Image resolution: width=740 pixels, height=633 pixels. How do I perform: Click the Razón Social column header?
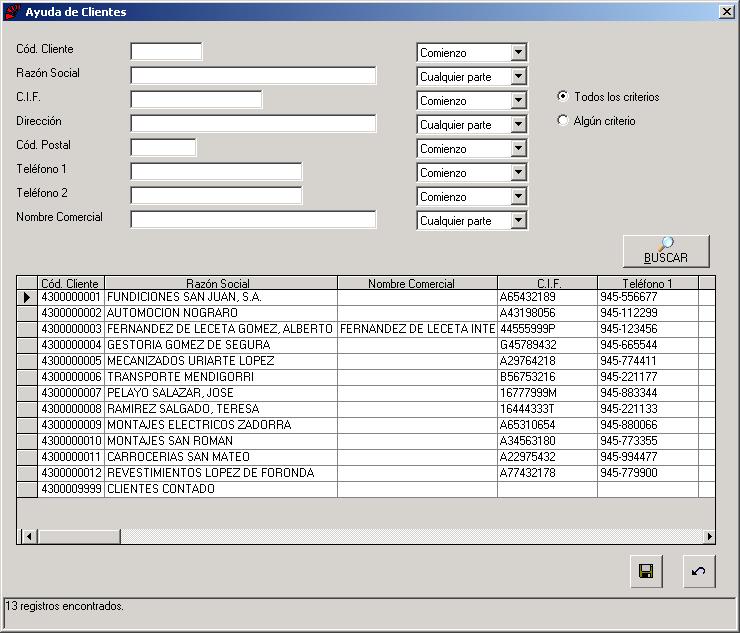point(220,283)
